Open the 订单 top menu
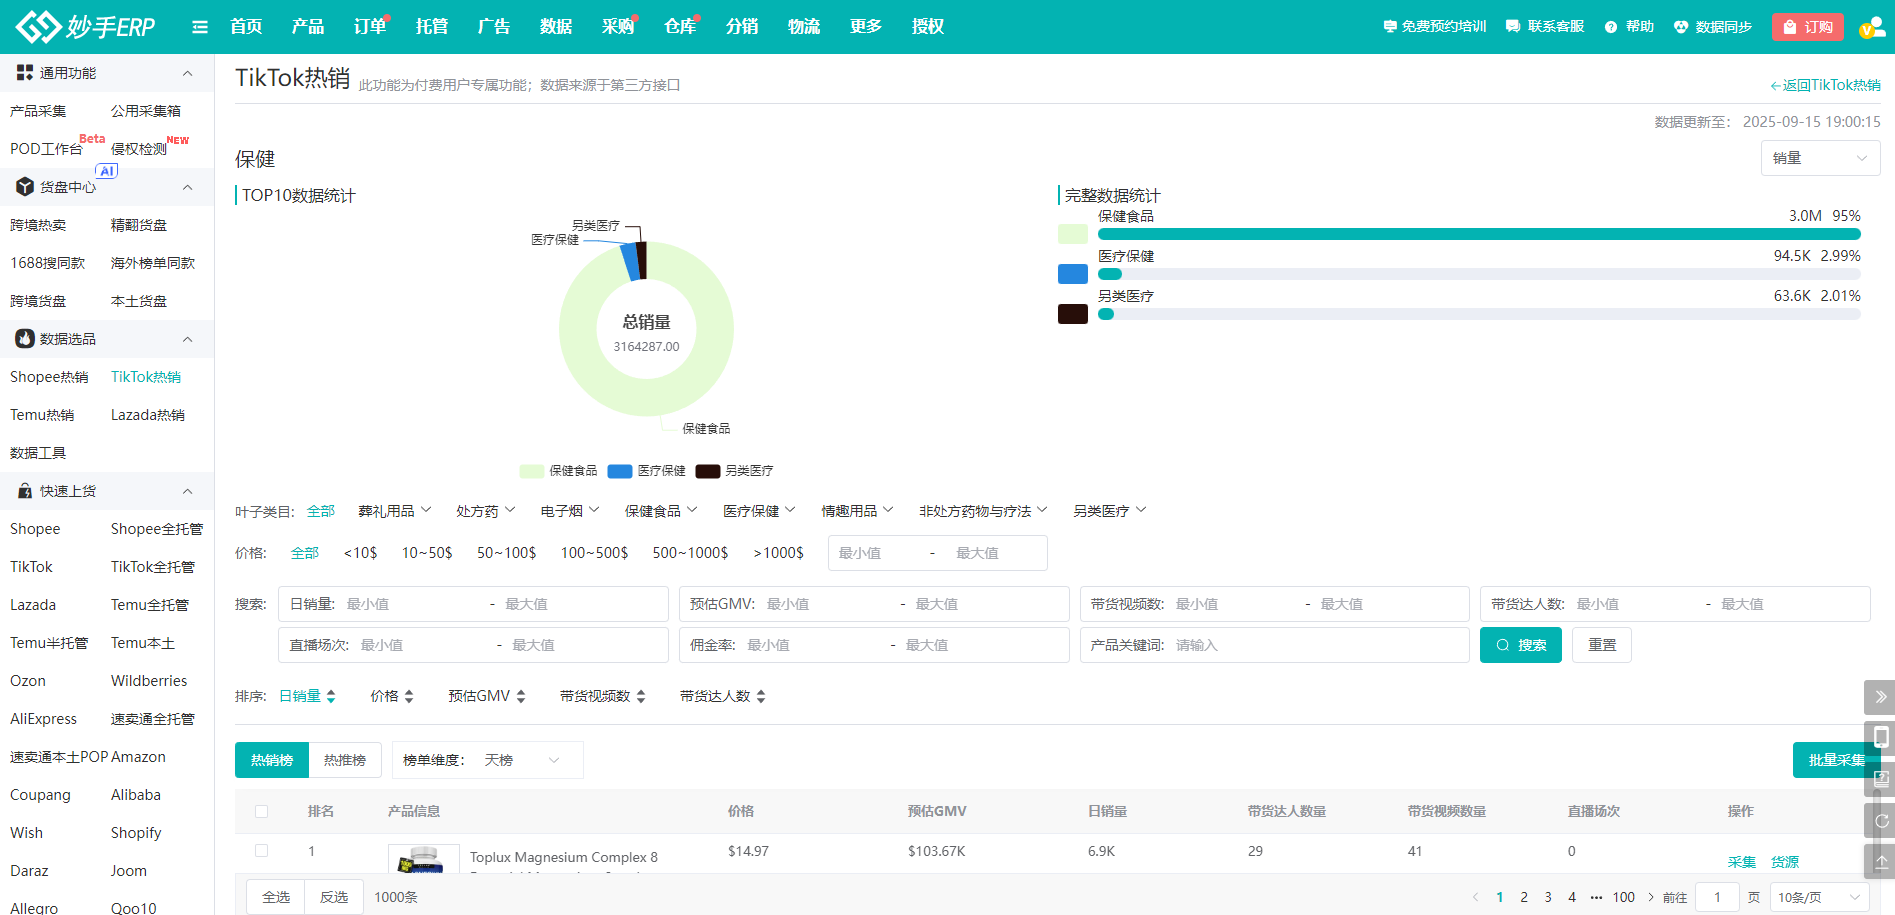Screen dimensions: 1895x915 (370, 27)
